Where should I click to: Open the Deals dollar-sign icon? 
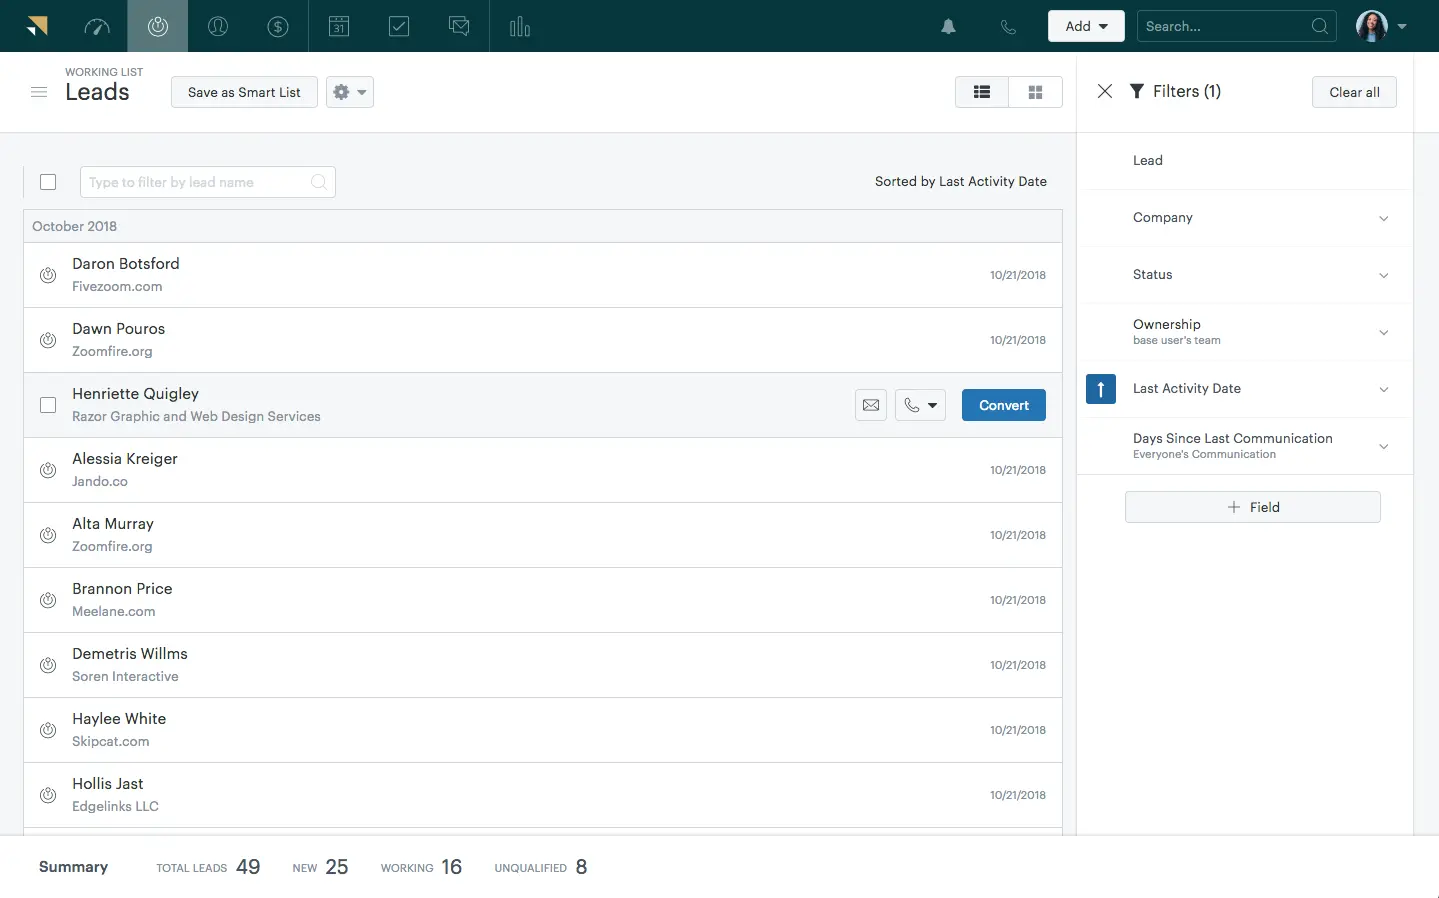click(278, 26)
